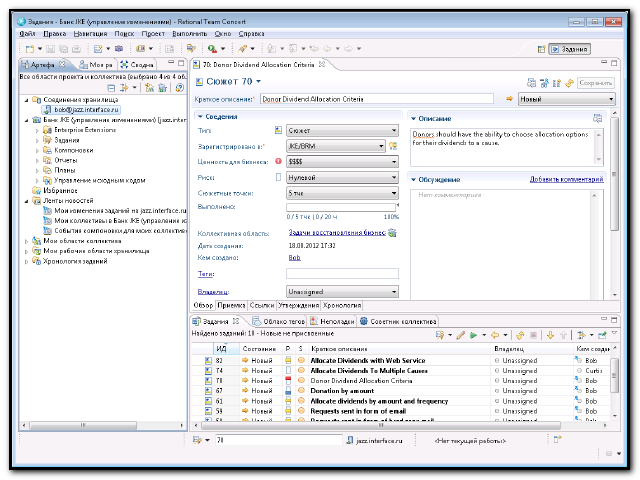Image resolution: width=640 pixels, height=480 pixels.
Task: Click the open perspective icon
Action: coord(541,49)
